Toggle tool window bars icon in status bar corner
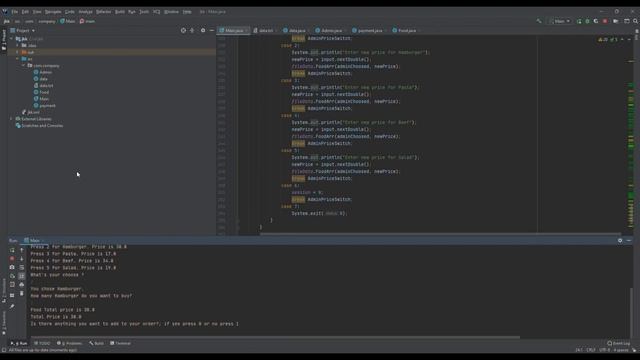 click(x=4, y=350)
